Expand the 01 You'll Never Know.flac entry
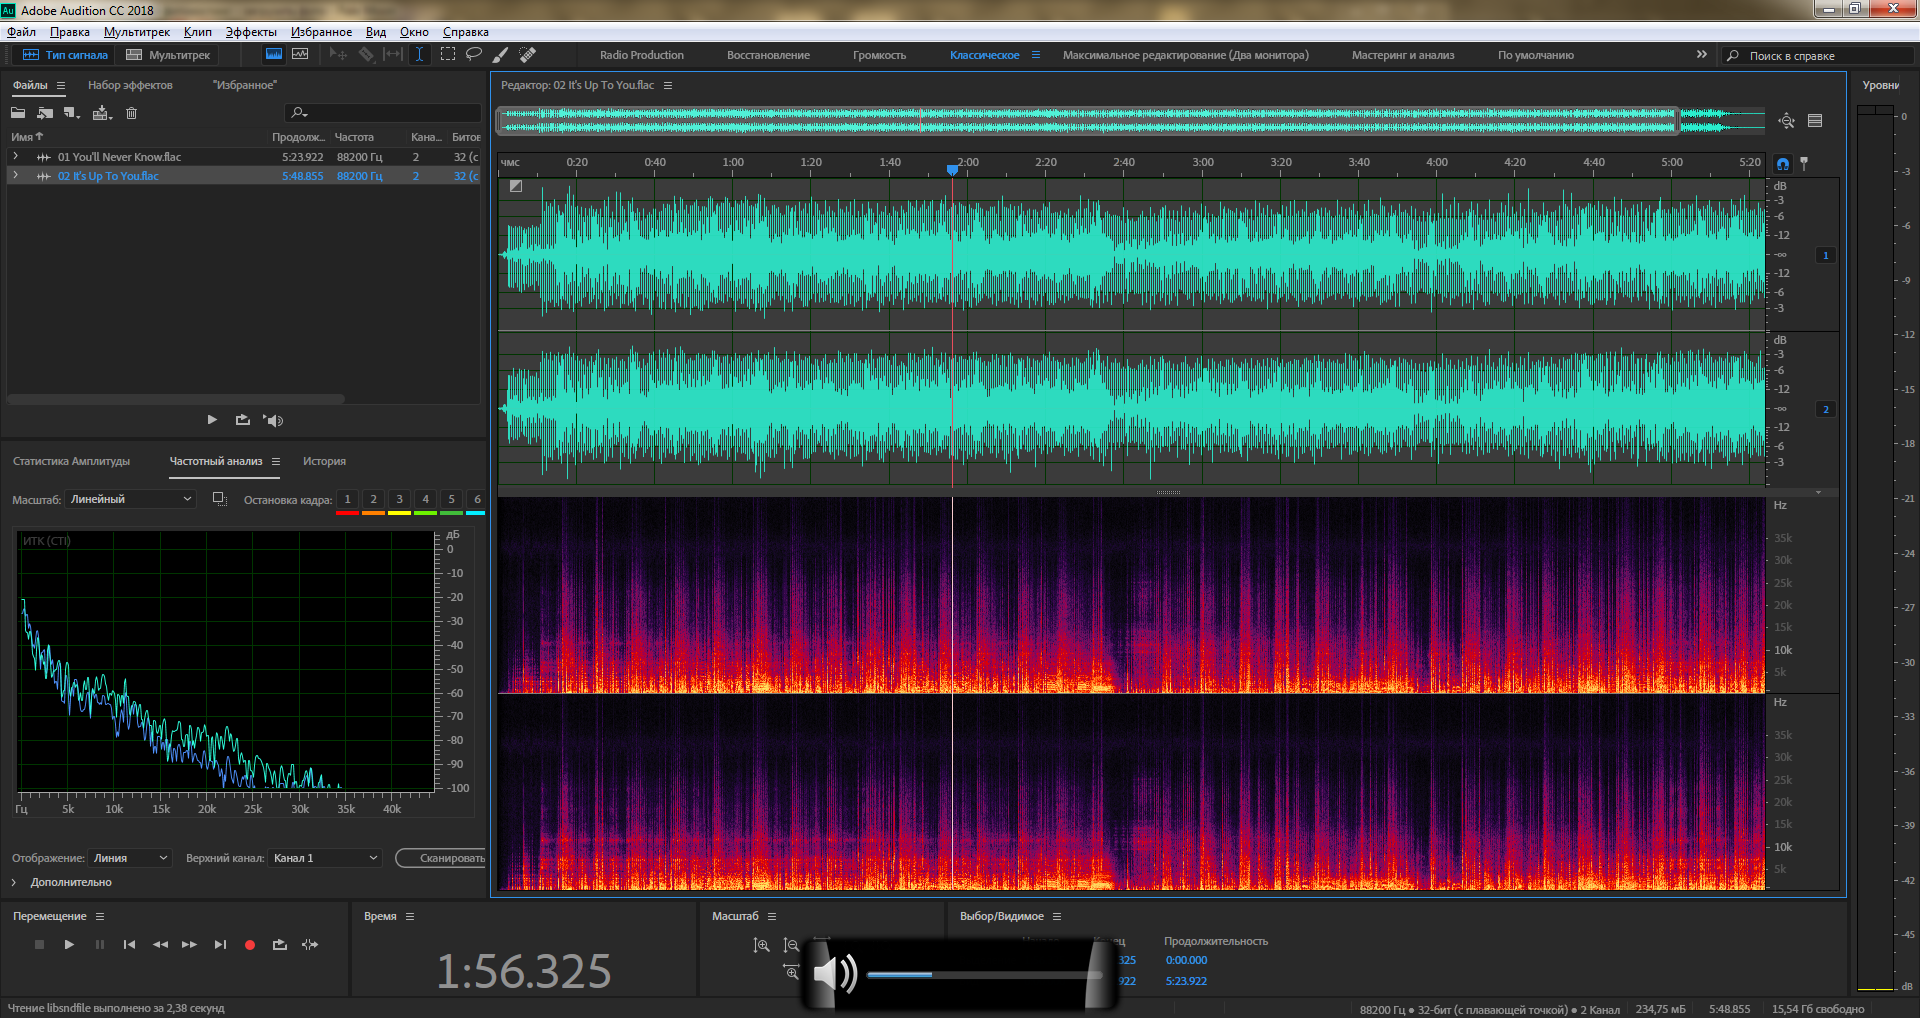 pyautogui.click(x=15, y=156)
